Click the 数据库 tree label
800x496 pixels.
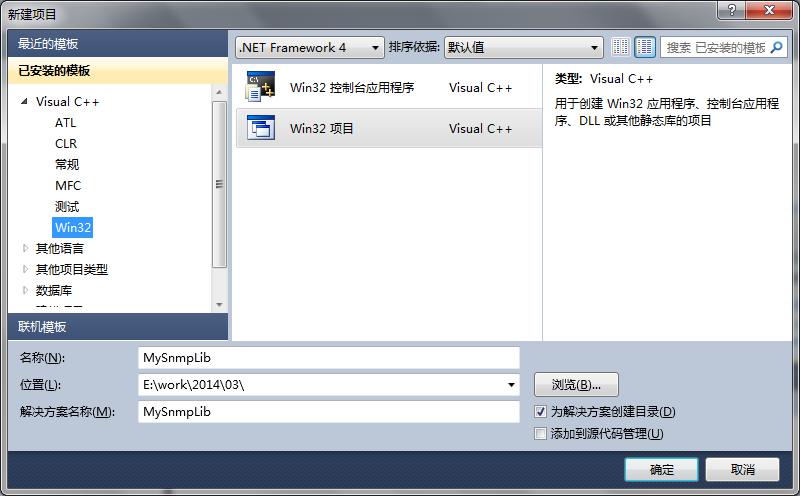pos(54,290)
